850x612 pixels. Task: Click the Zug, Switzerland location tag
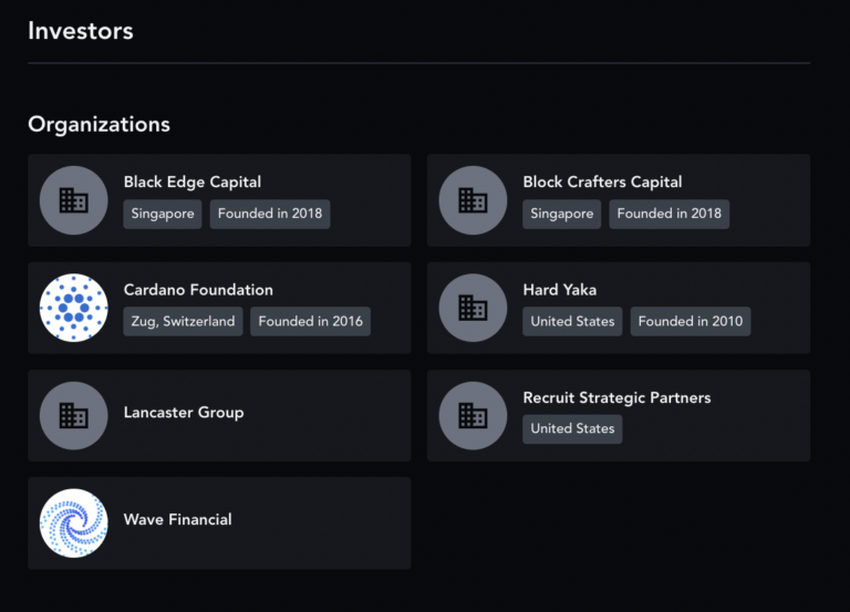click(x=183, y=321)
